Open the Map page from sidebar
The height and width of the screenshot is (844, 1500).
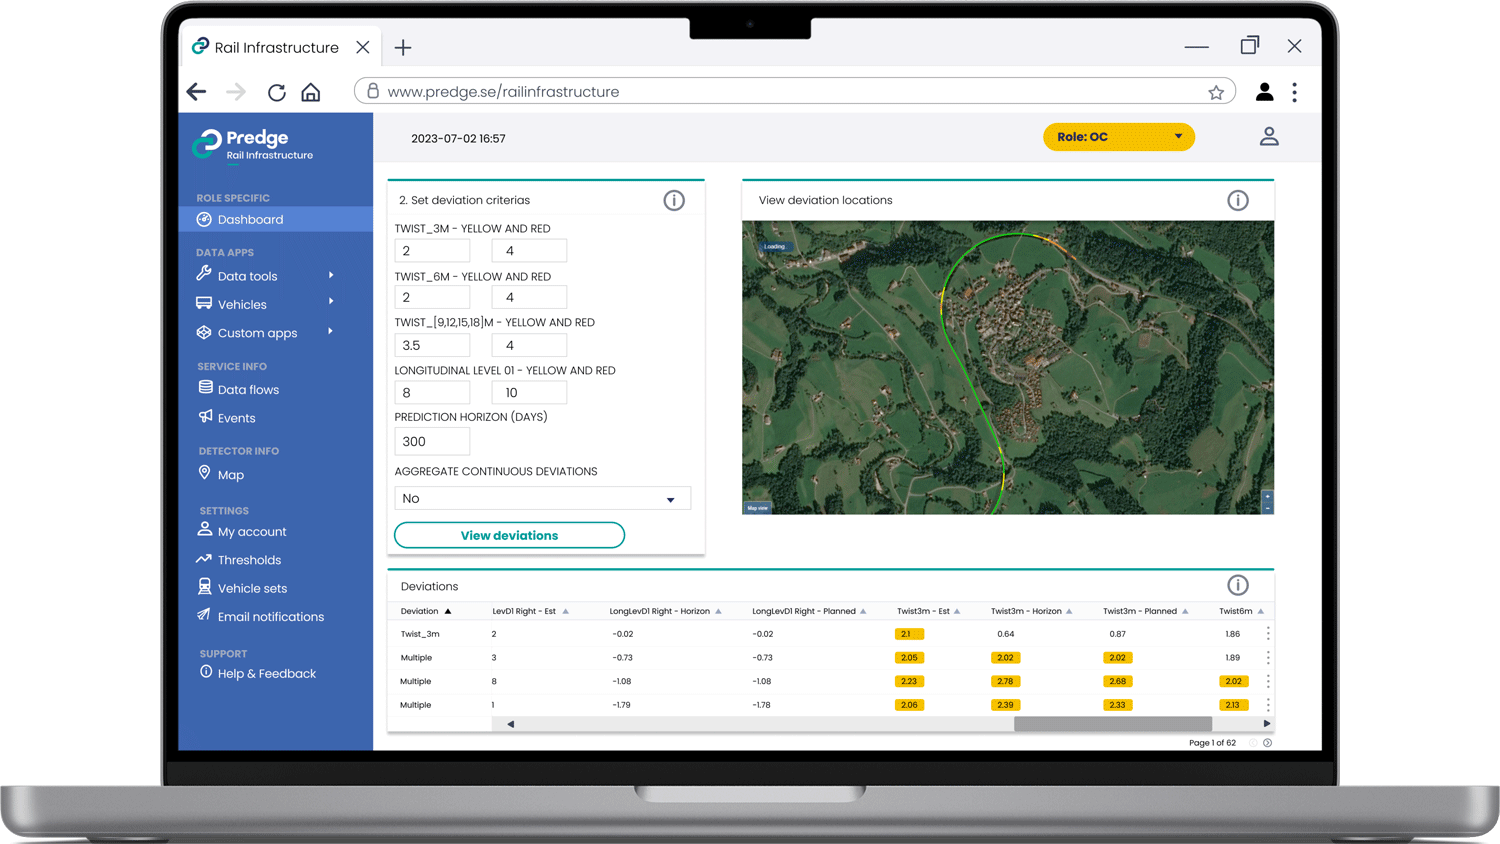coord(231,475)
